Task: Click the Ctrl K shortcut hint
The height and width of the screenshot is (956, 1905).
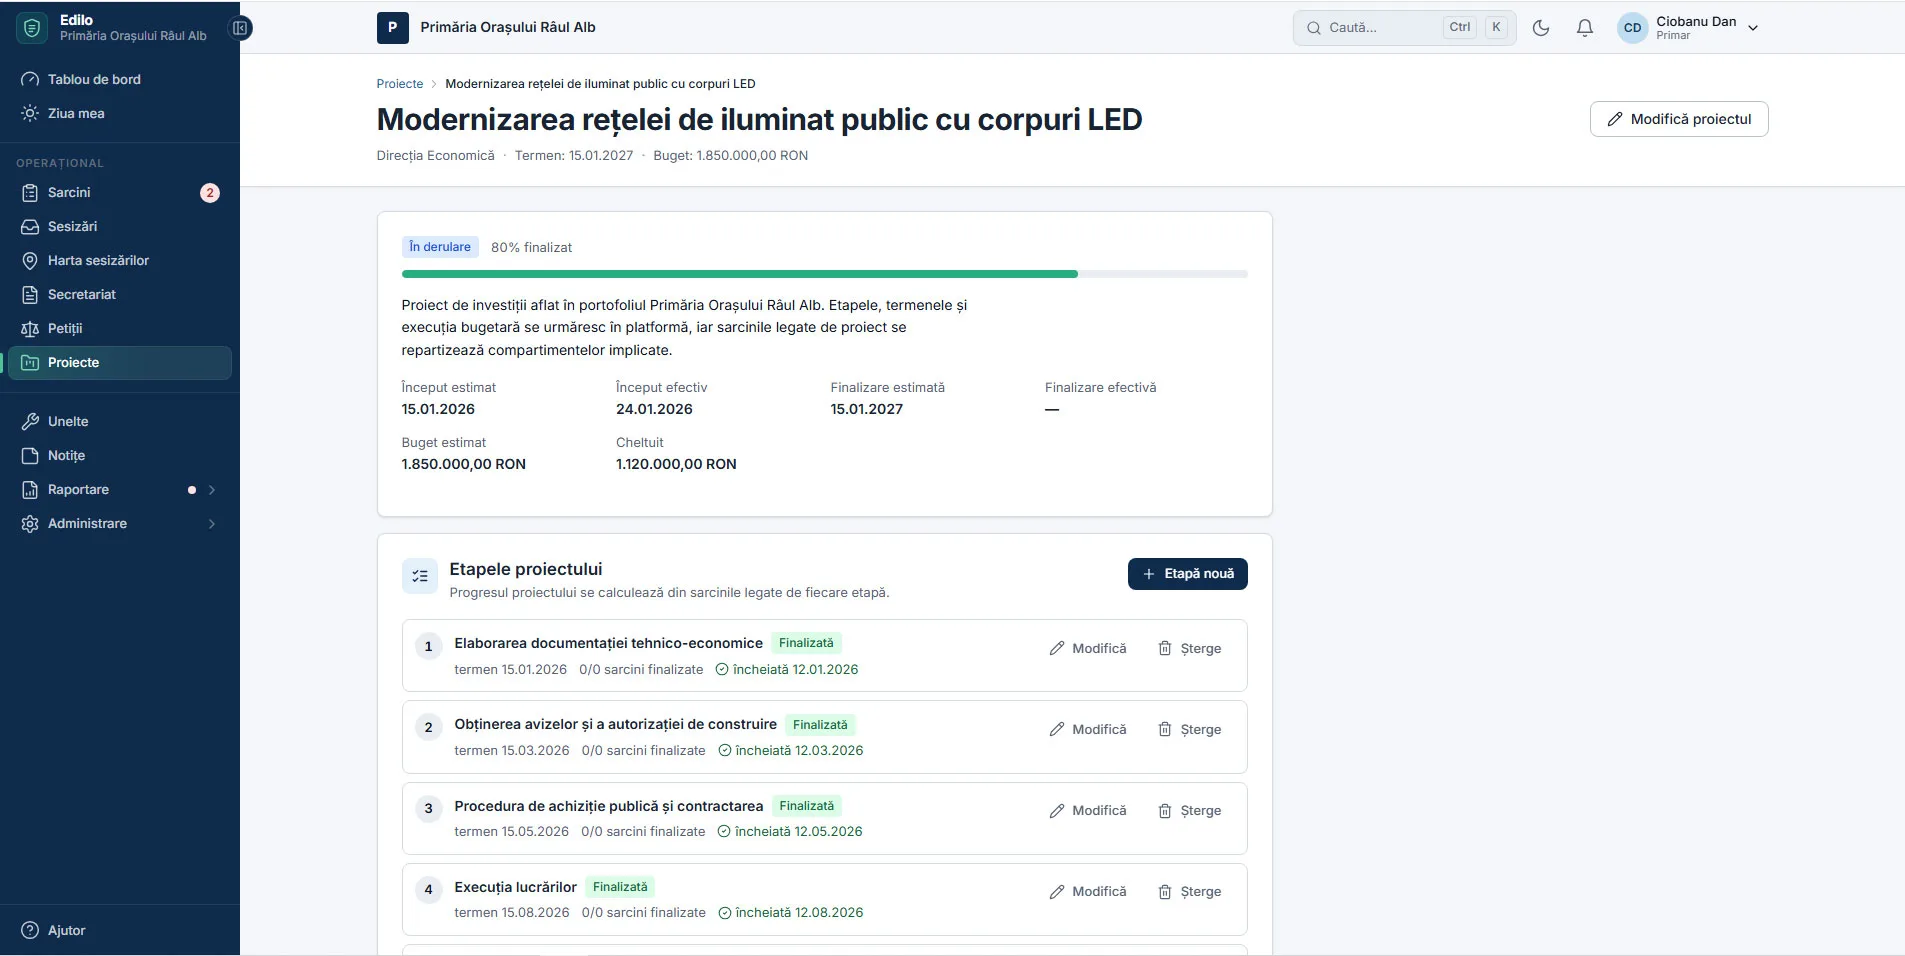Action: click(1475, 28)
